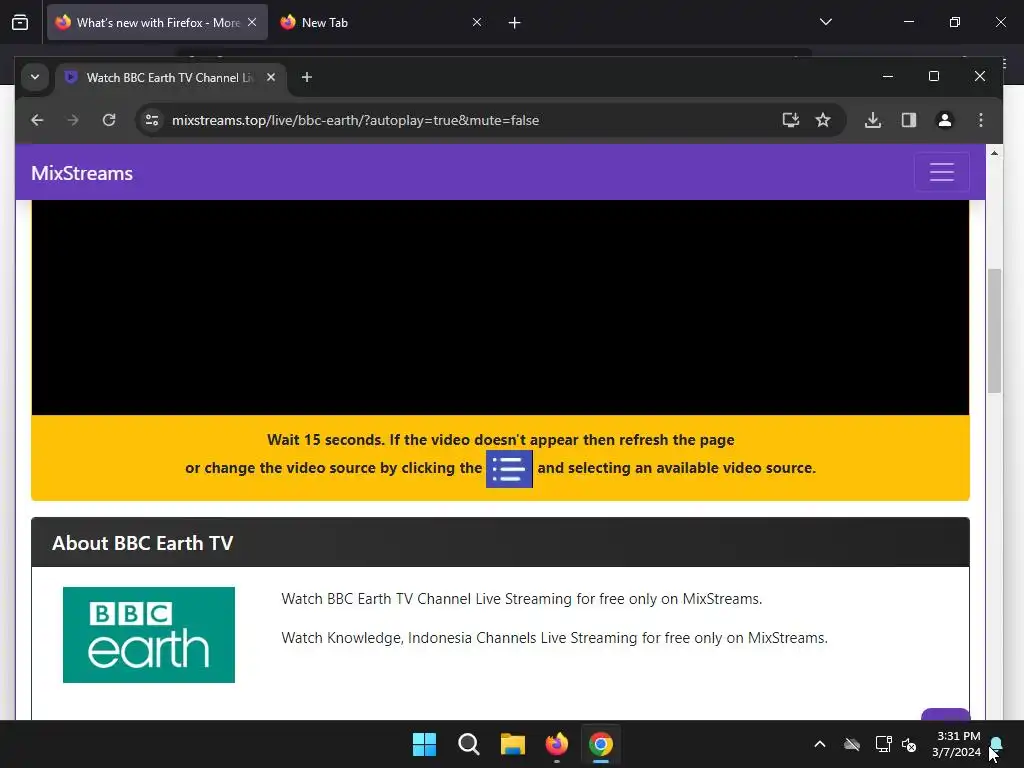Screen dimensions: 1024x768
Task: Click the Chrome address bar URL
Action: [355, 120]
